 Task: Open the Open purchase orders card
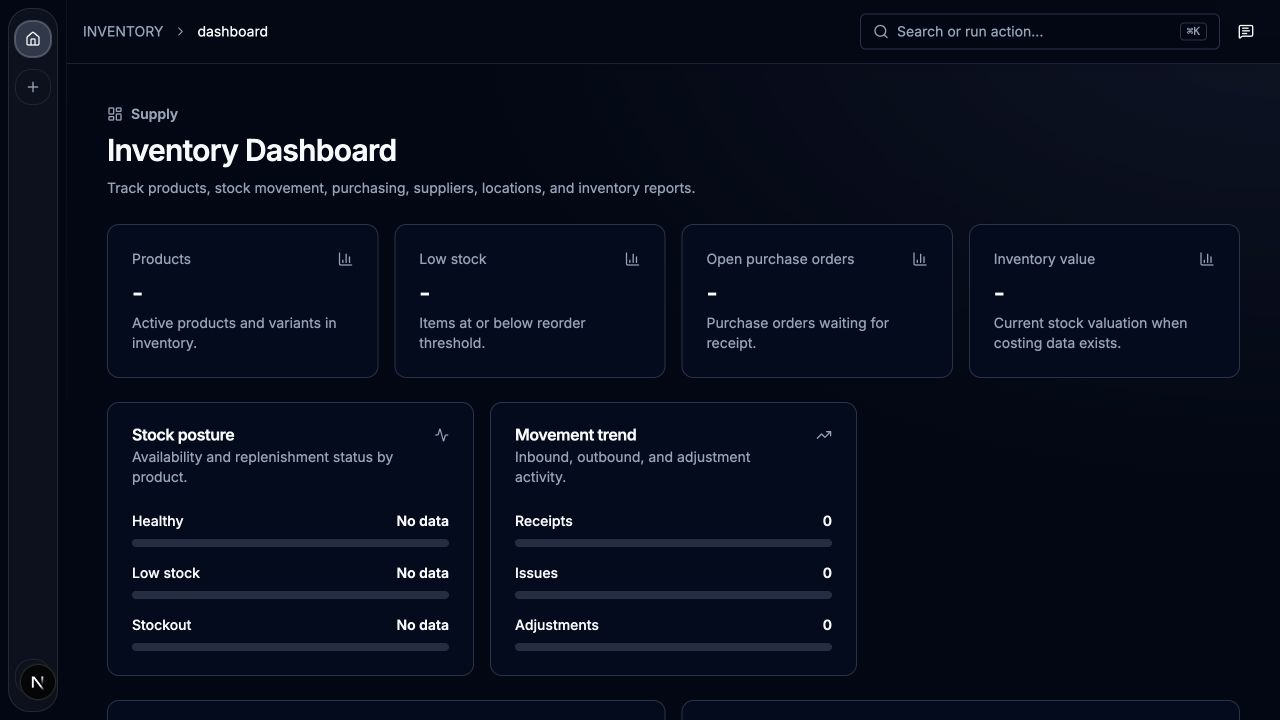tap(817, 301)
